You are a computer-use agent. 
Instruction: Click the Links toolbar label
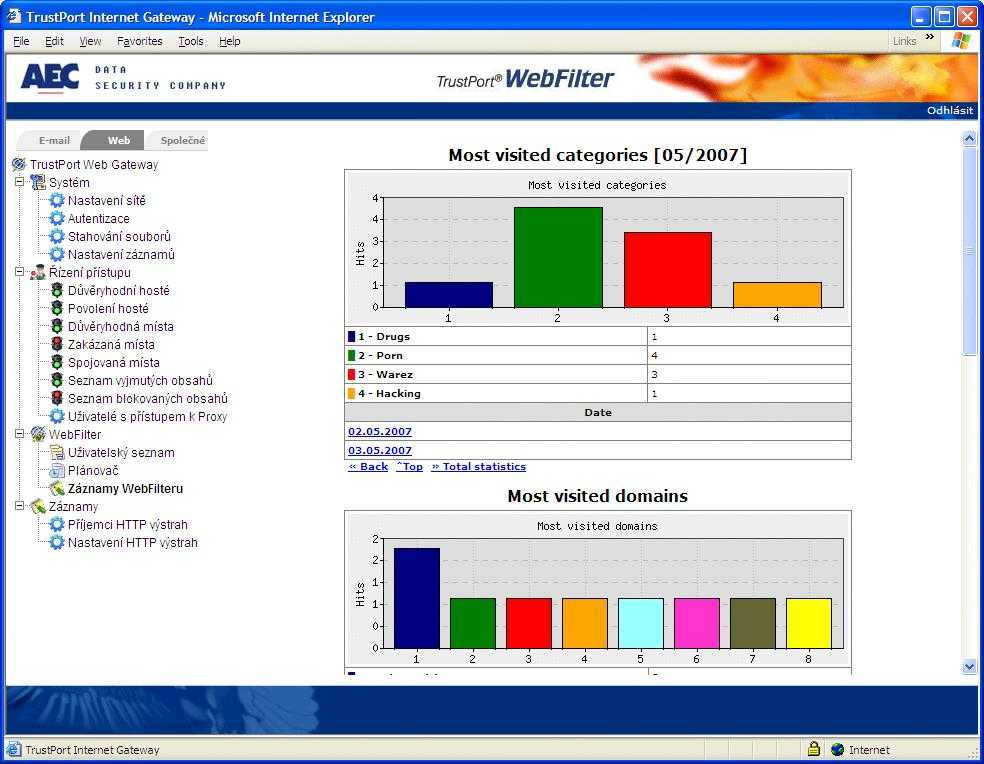(x=904, y=41)
